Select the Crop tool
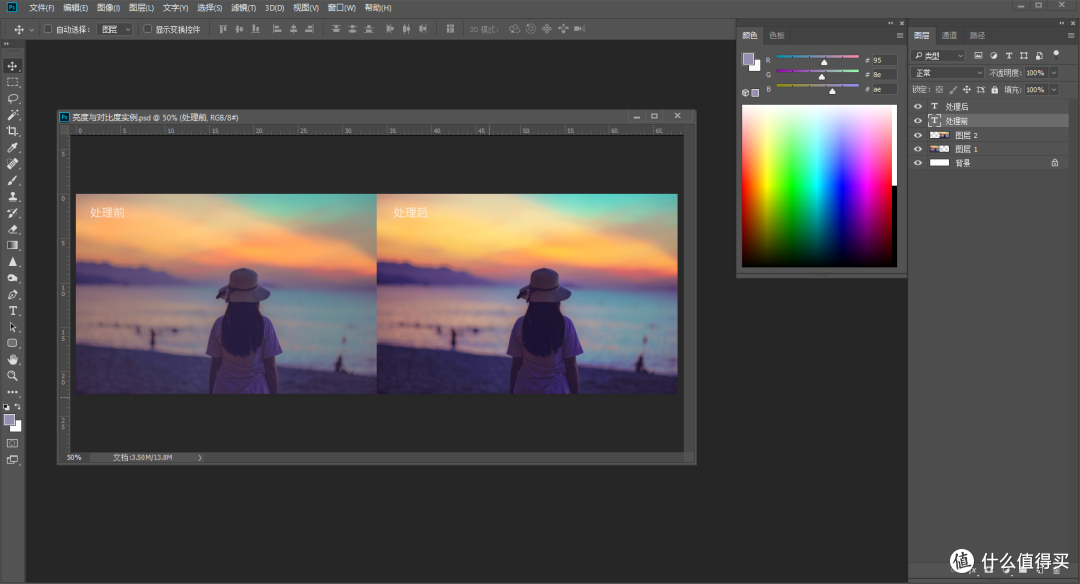Viewport: 1080px width, 584px height. click(12, 131)
